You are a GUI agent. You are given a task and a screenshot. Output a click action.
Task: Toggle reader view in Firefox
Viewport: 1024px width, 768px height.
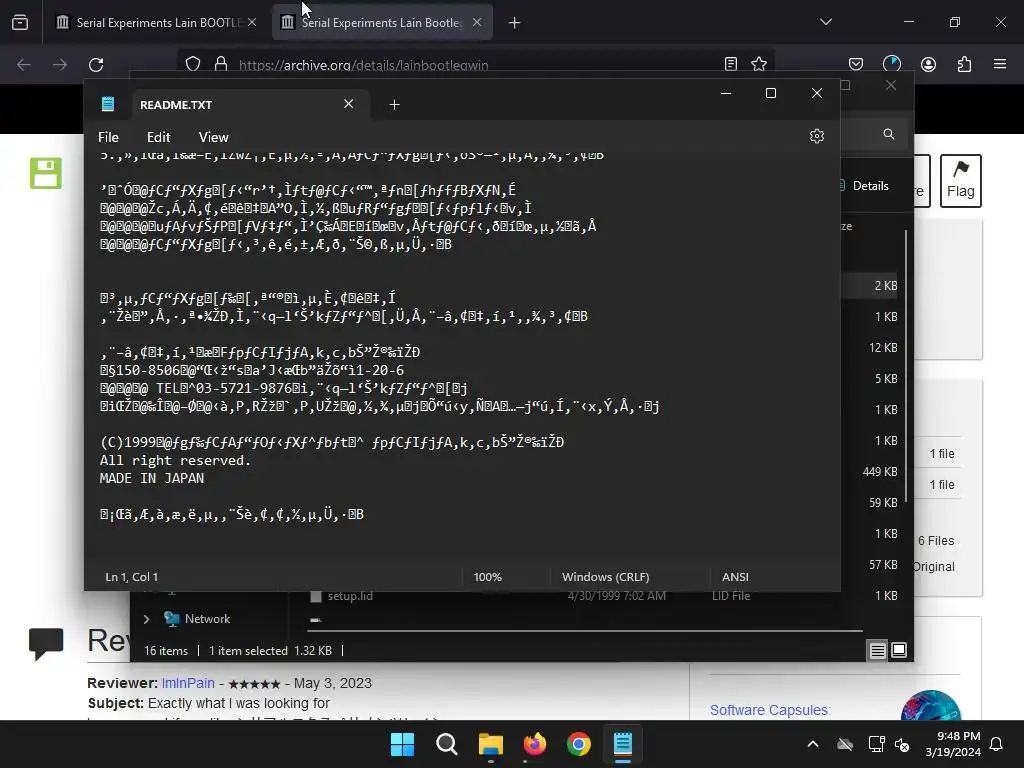[x=731, y=64]
